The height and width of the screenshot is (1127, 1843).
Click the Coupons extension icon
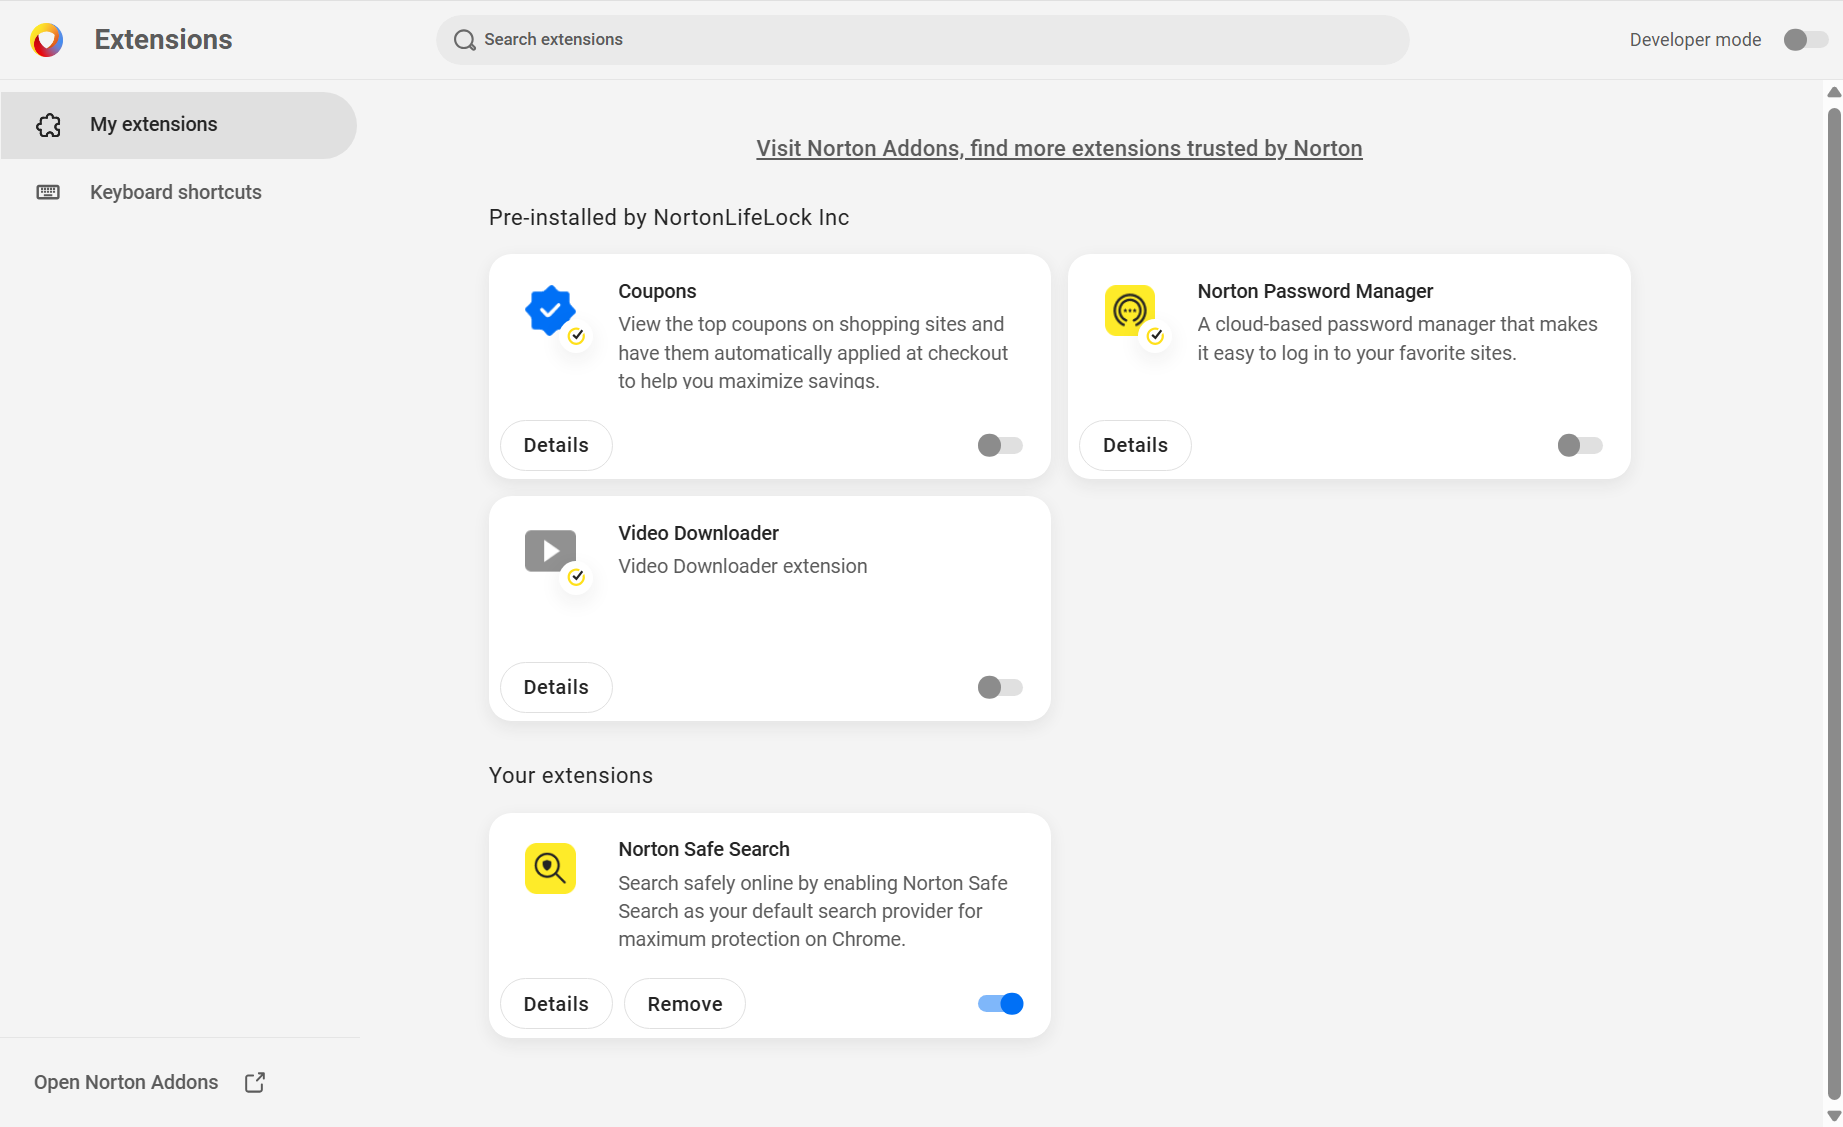click(x=550, y=311)
